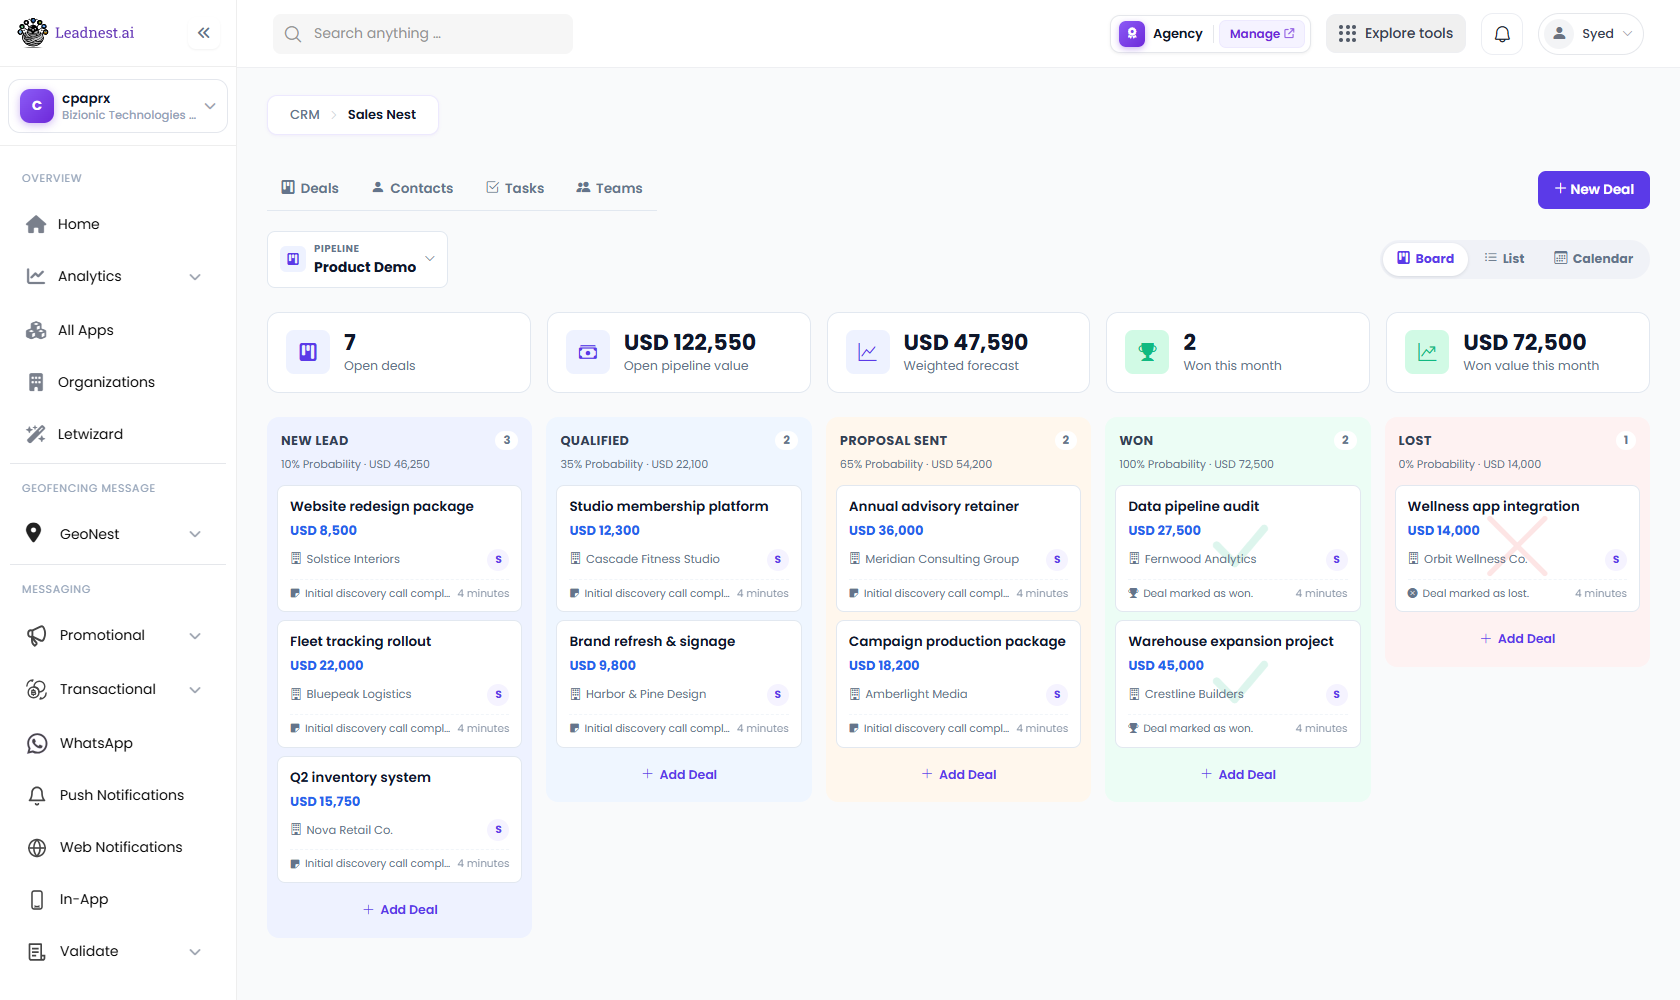1680x1000 pixels.
Task: Open the Brand refresh & signage deal
Action: (x=679, y=684)
